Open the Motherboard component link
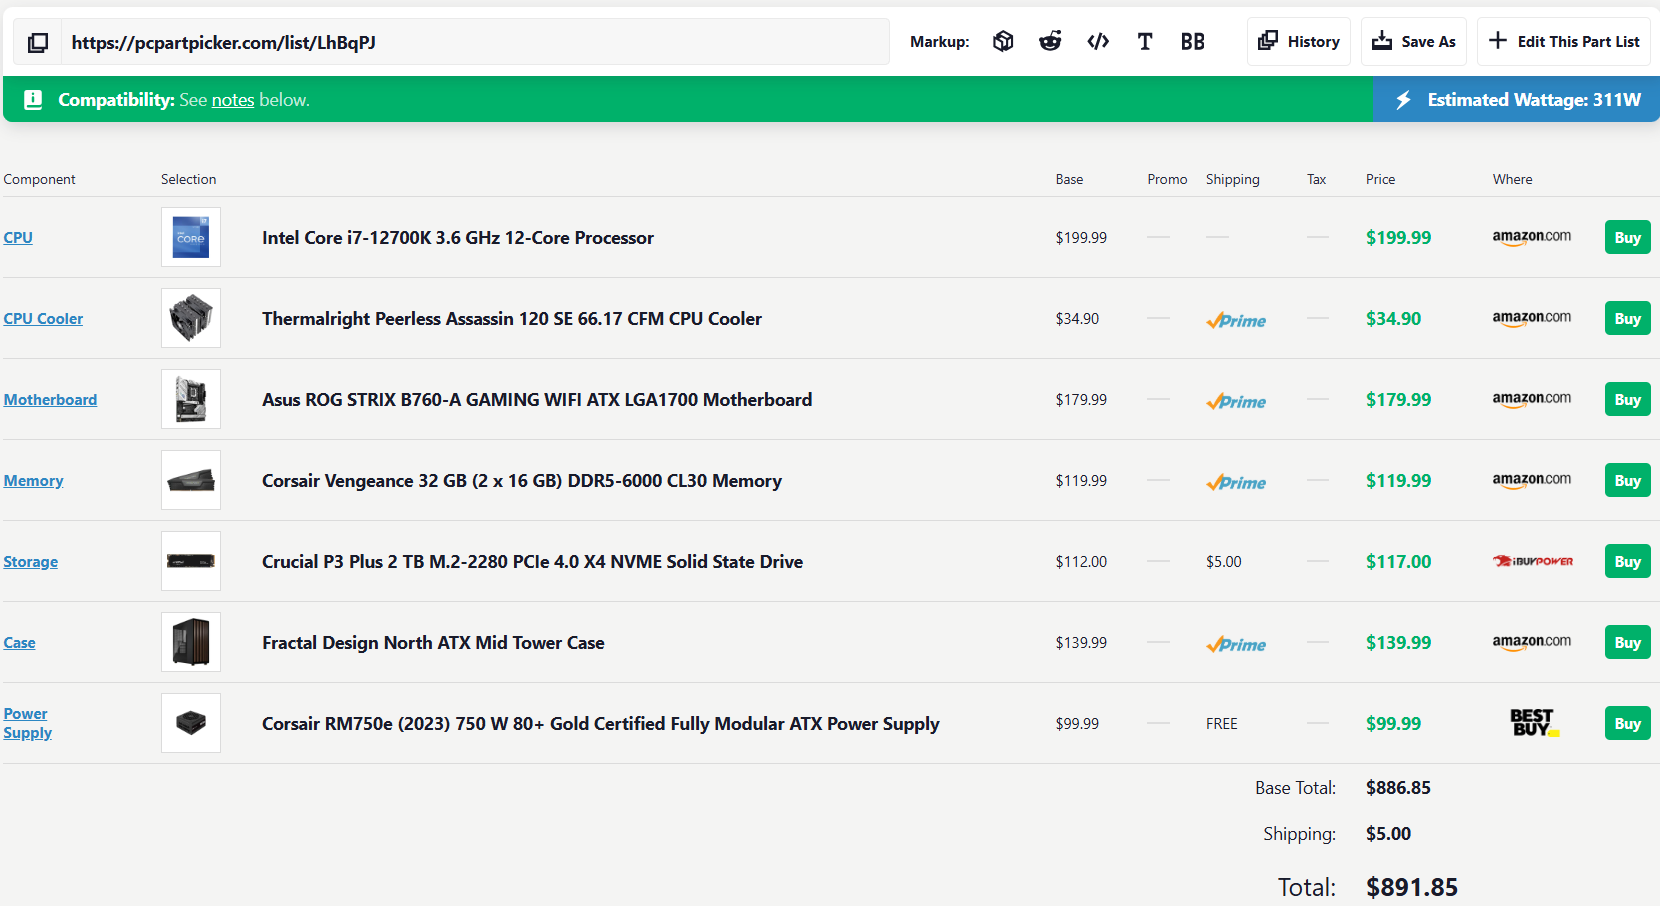 tap(50, 399)
